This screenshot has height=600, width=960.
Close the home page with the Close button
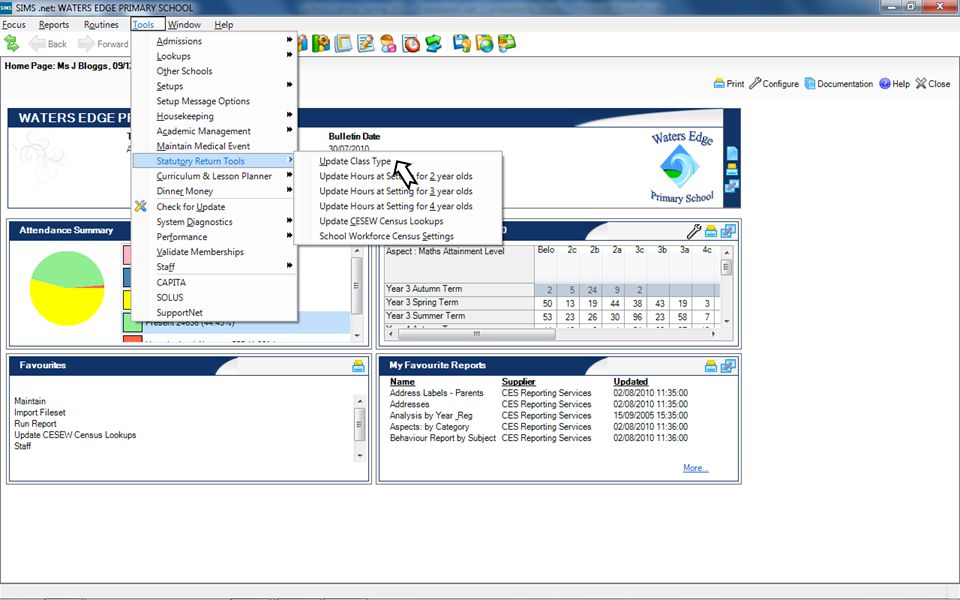pyautogui.click(x=933, y=84)
